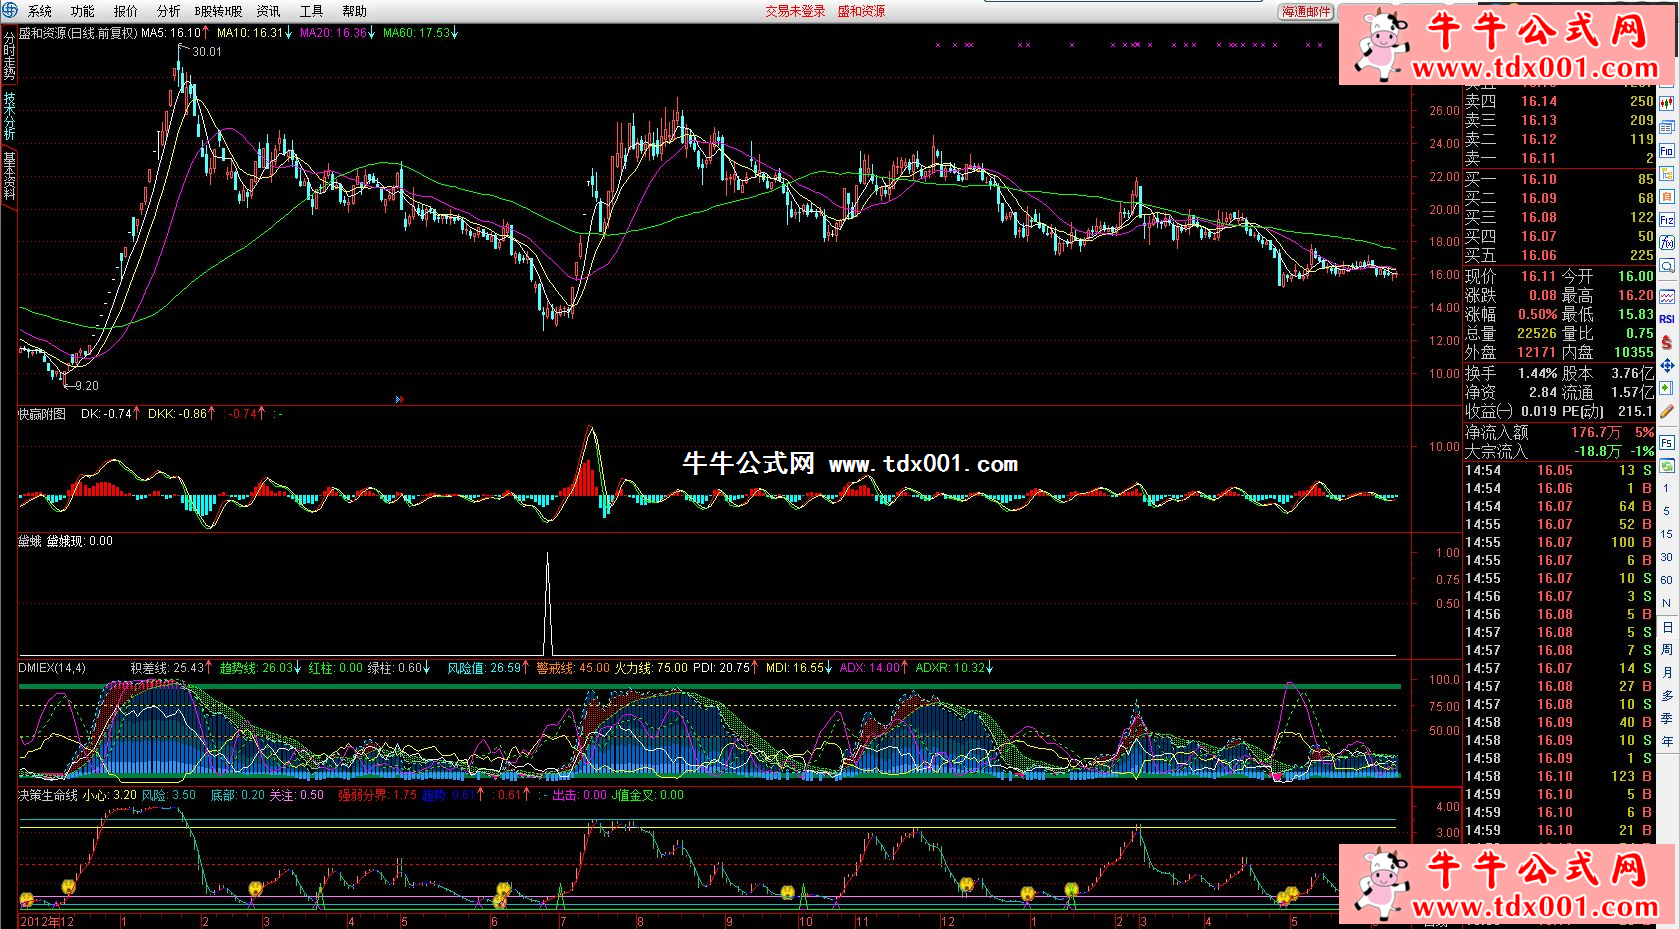Click the MA20: 16.36 indicator label
The image size is (1680, 929).
337,33
